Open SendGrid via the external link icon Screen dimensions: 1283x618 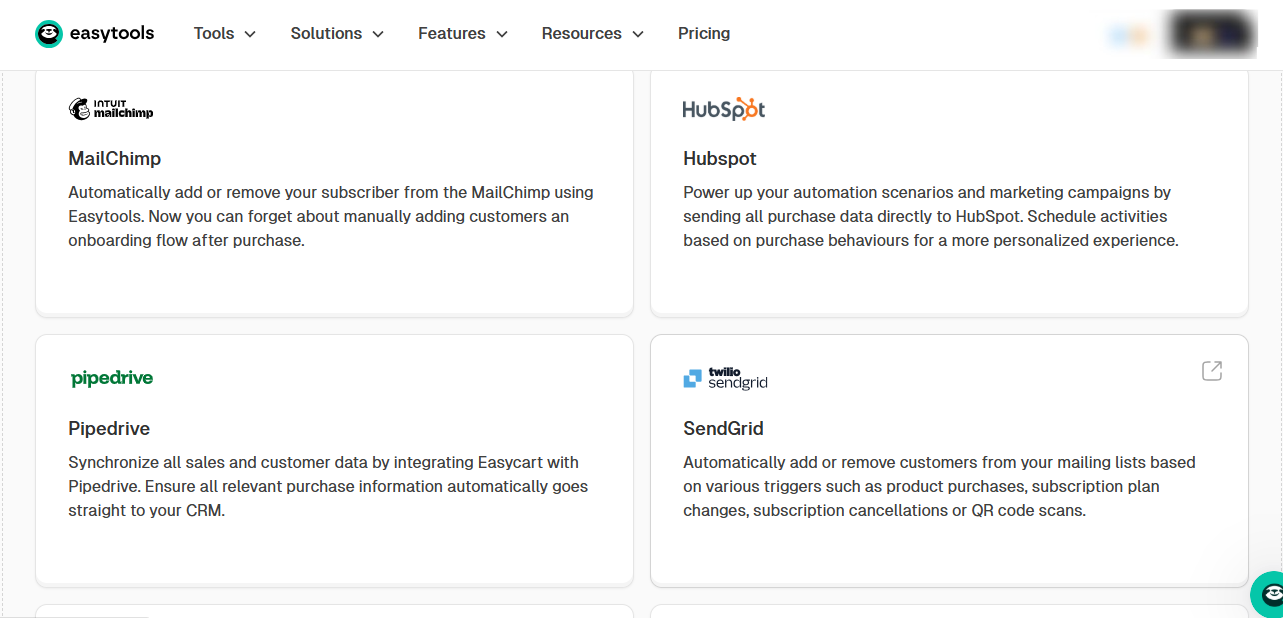click(1211, 370)
